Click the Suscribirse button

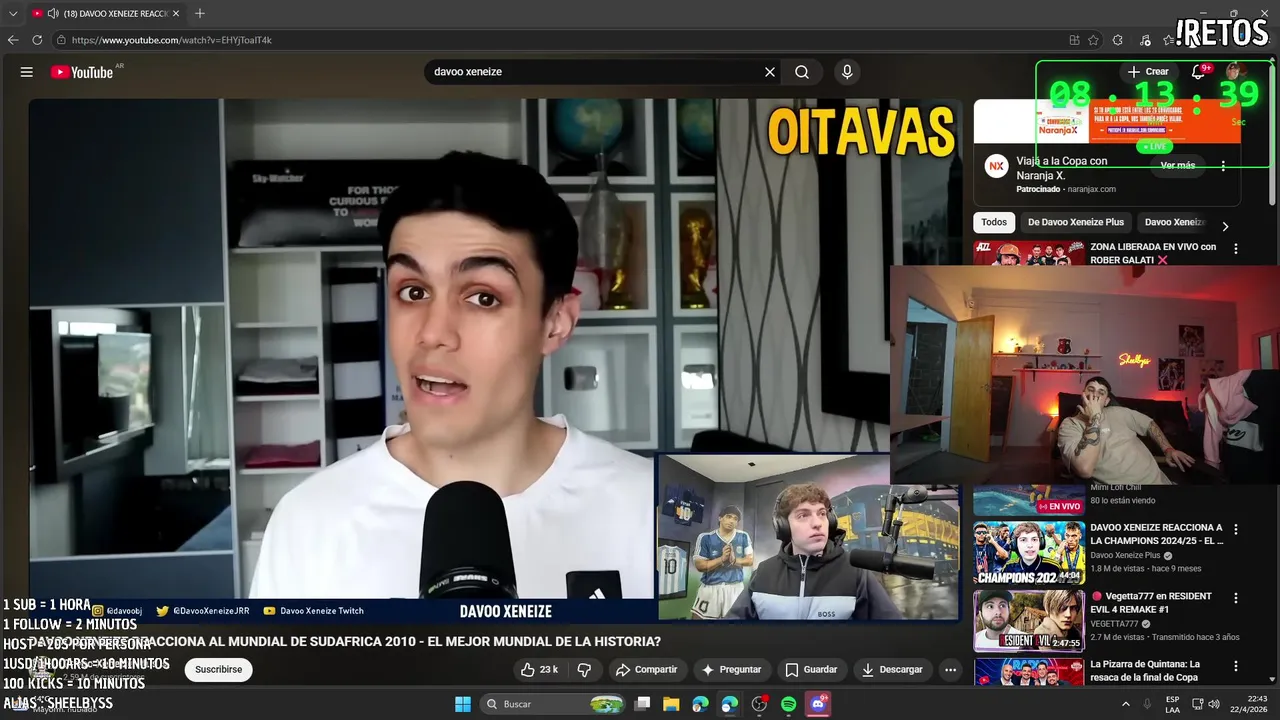218,669
